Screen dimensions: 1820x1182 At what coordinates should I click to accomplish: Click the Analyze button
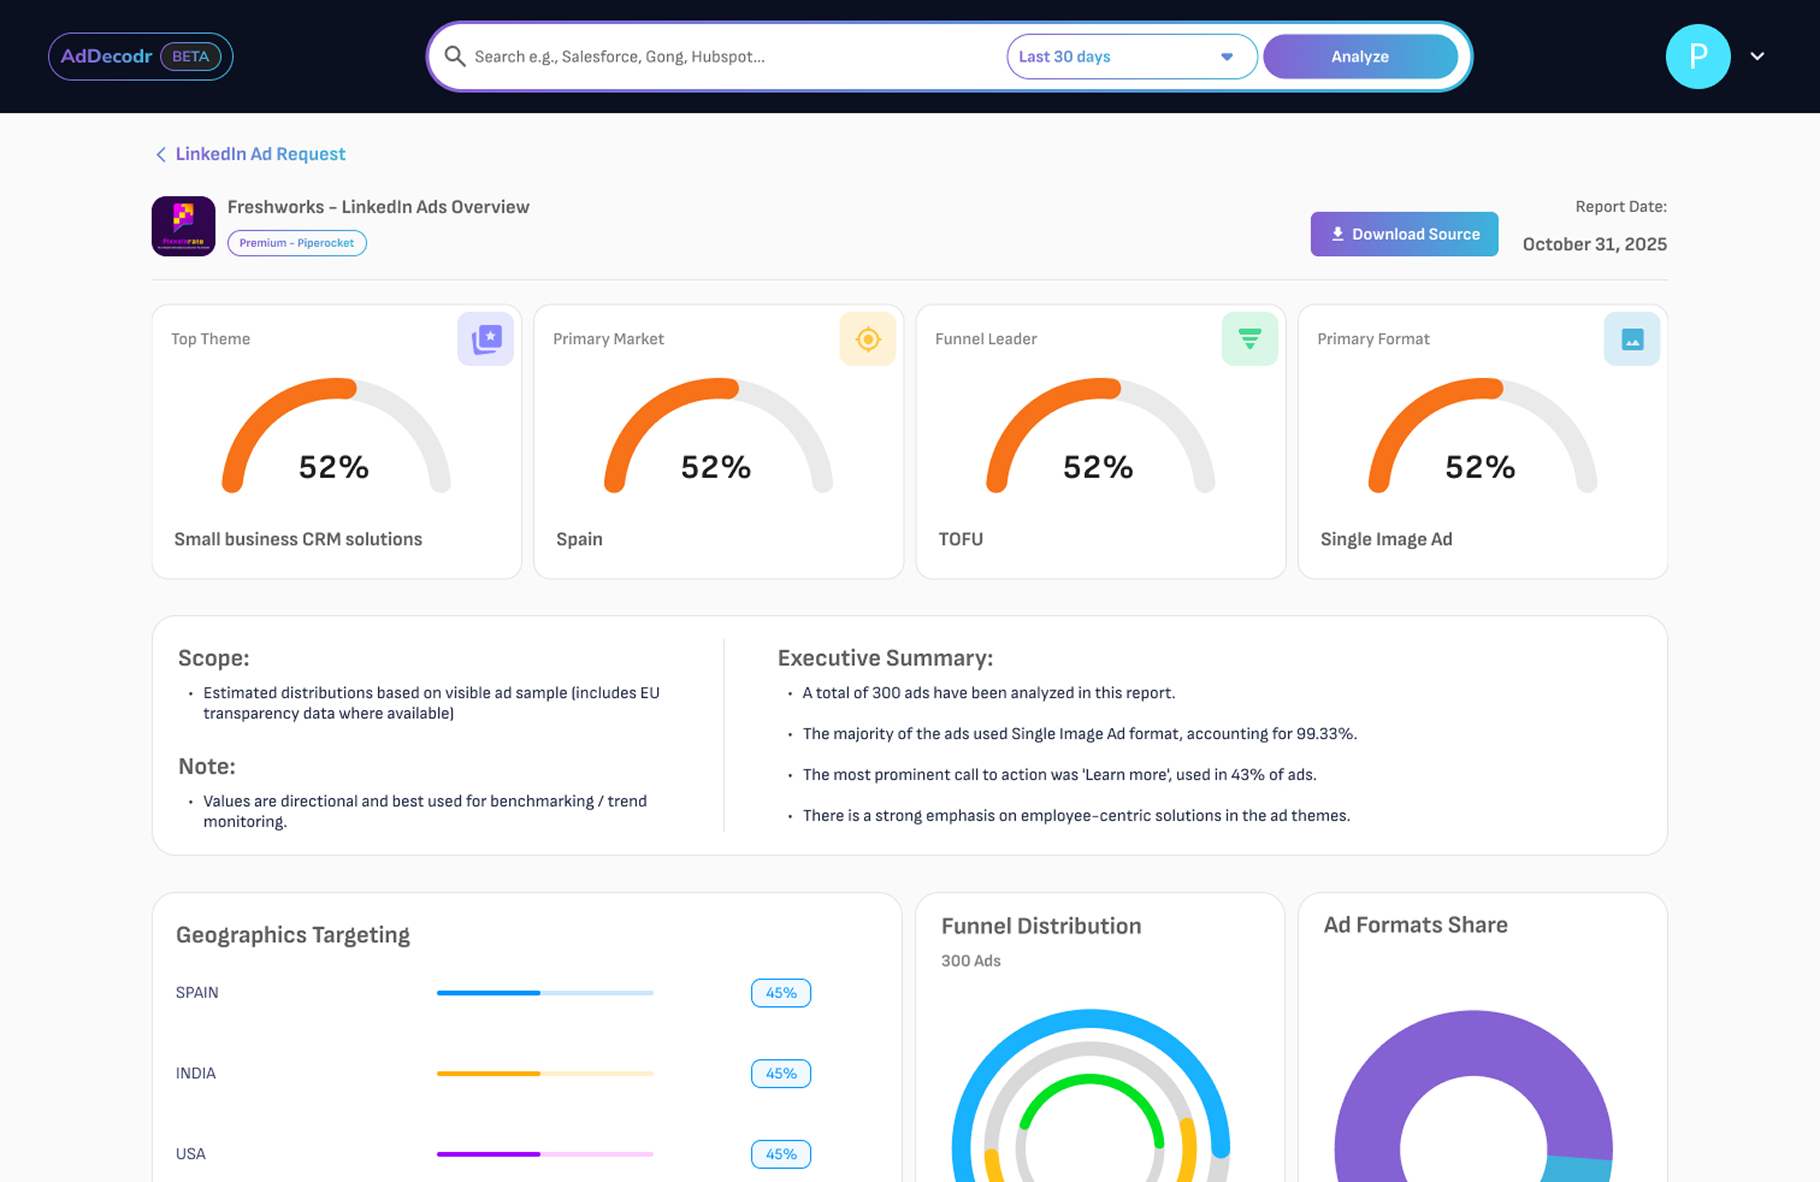pos(1360,56)
